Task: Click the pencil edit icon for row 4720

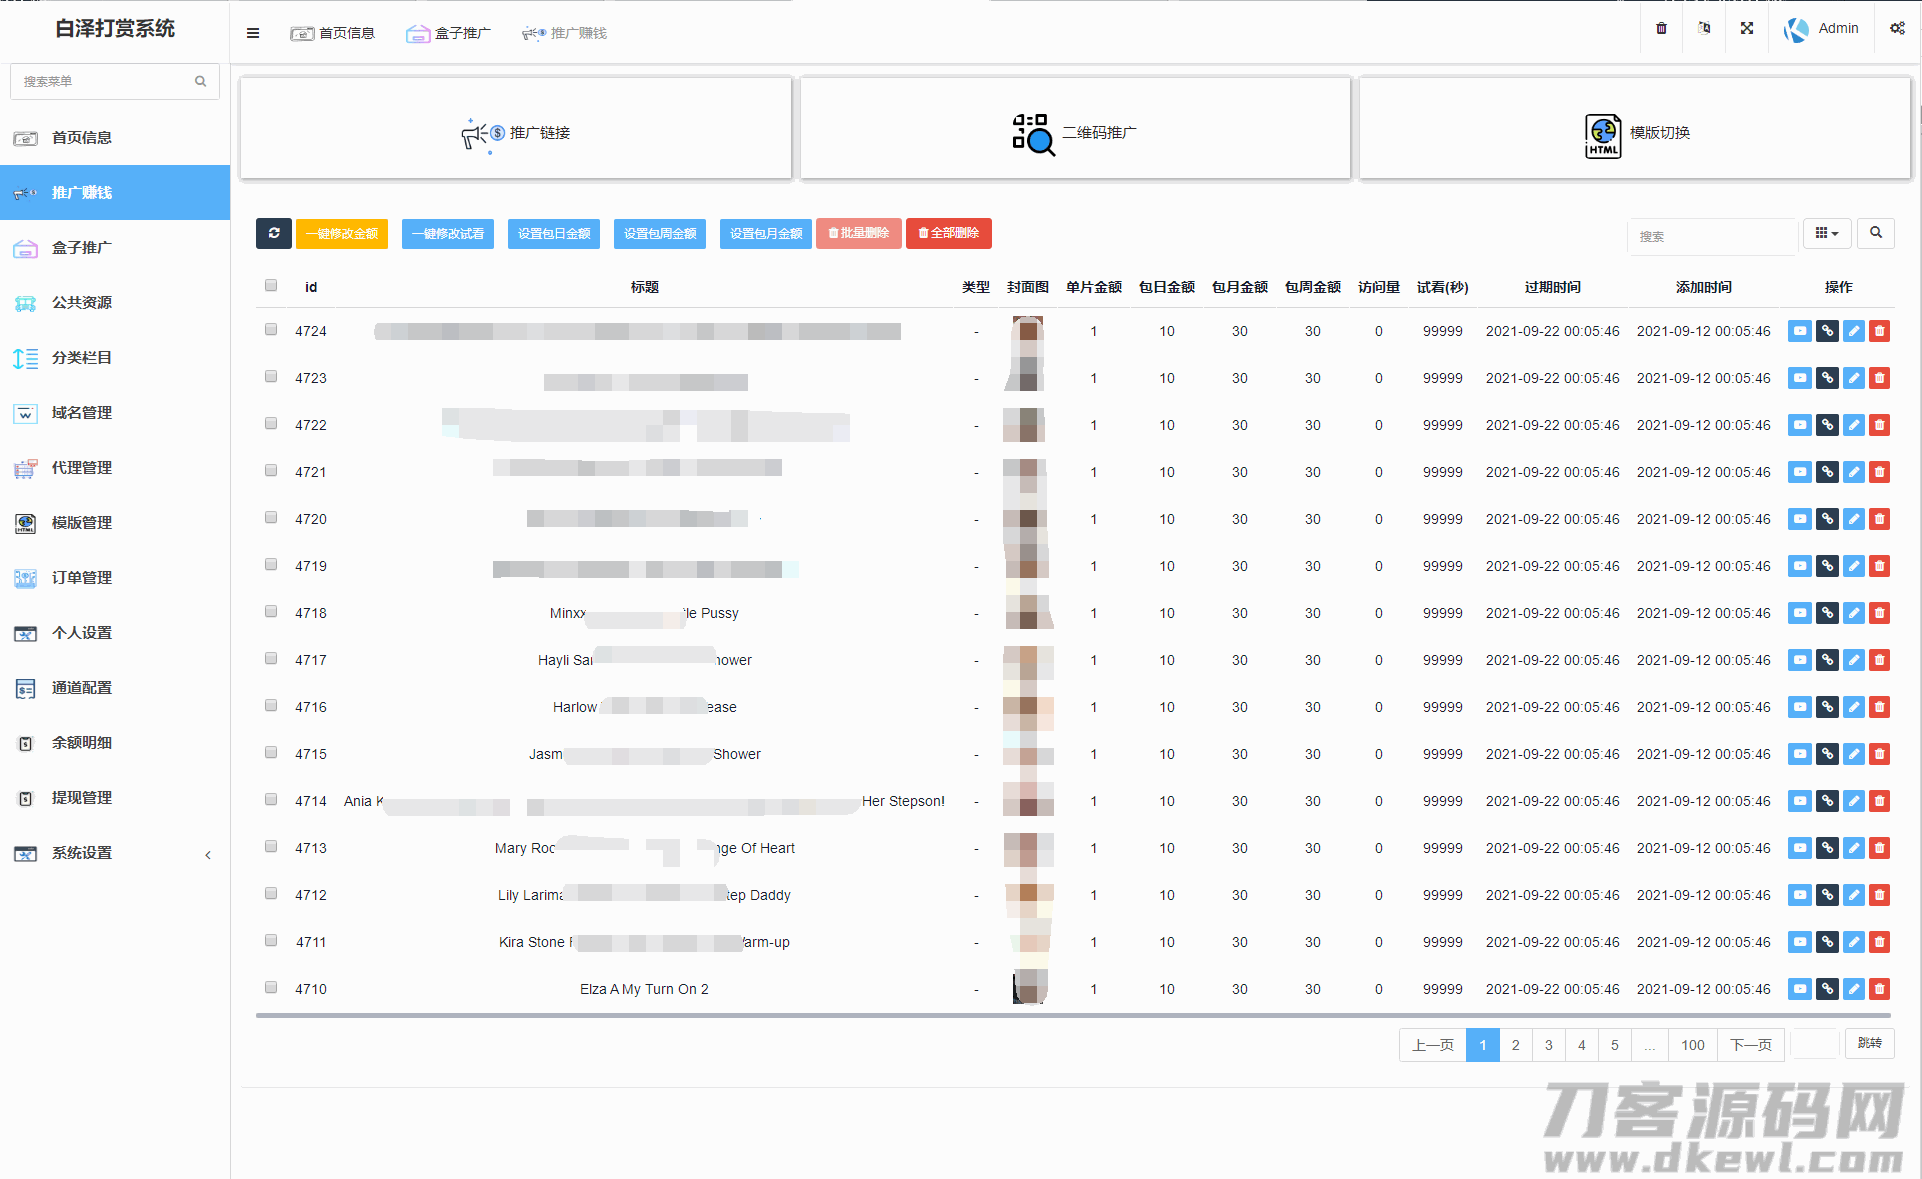Action: (x=1853, y=519)
